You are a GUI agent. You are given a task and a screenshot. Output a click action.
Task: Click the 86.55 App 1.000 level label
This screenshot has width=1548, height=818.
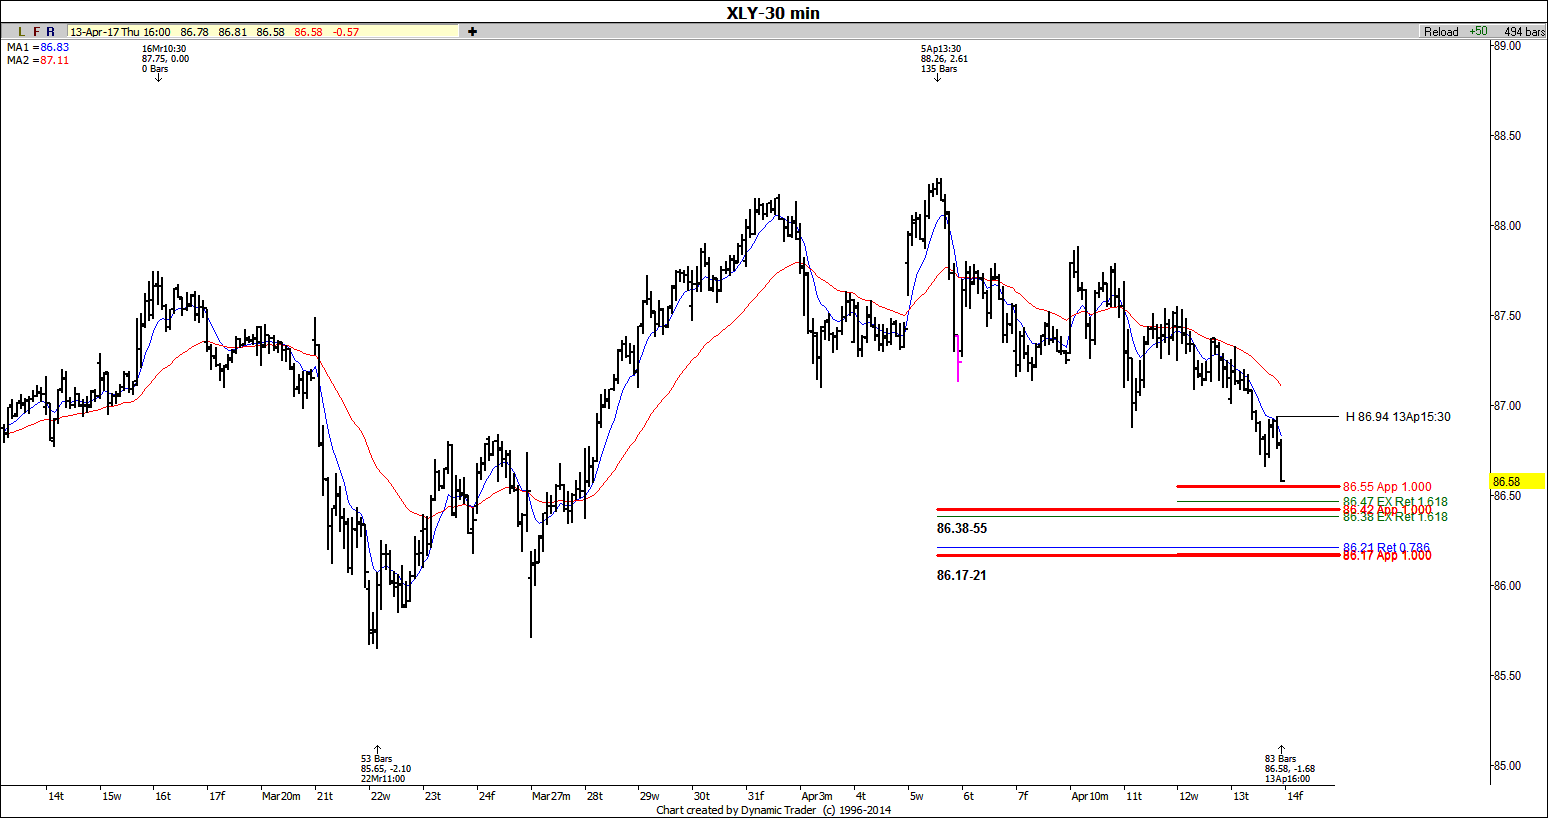click(x=1387, y=487)
